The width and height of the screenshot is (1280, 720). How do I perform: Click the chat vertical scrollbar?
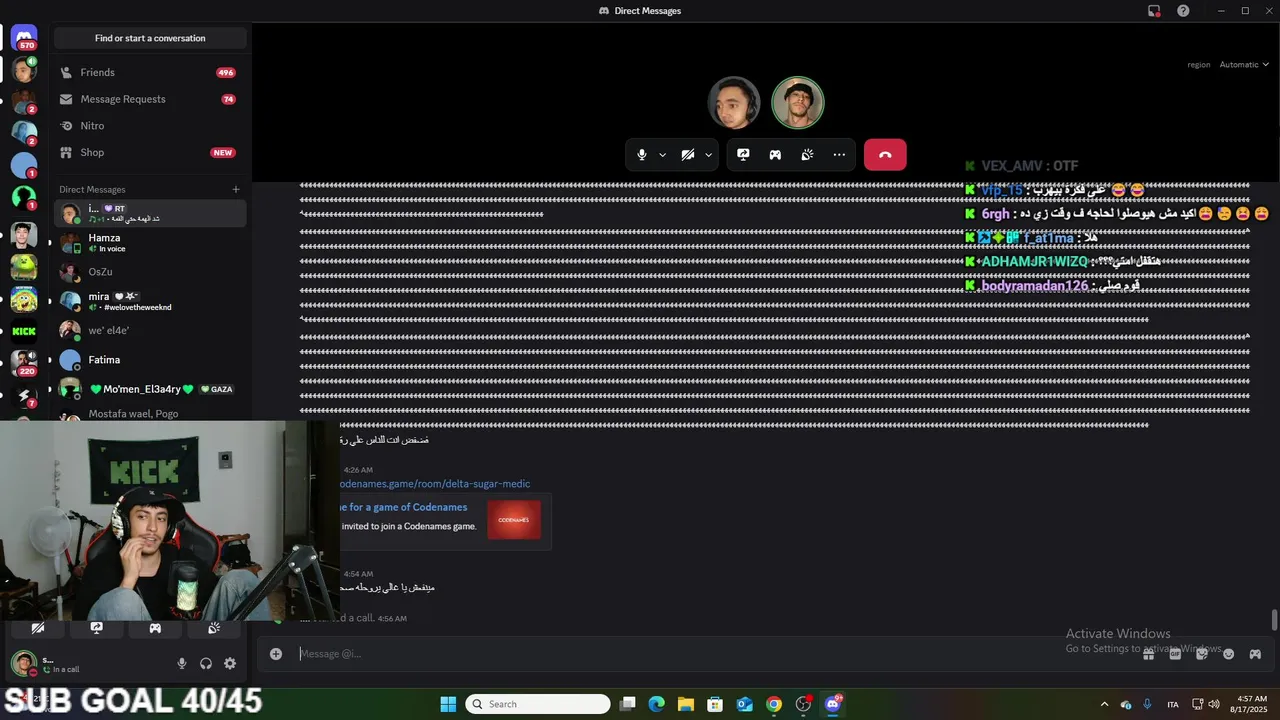tap(1274, 620)
